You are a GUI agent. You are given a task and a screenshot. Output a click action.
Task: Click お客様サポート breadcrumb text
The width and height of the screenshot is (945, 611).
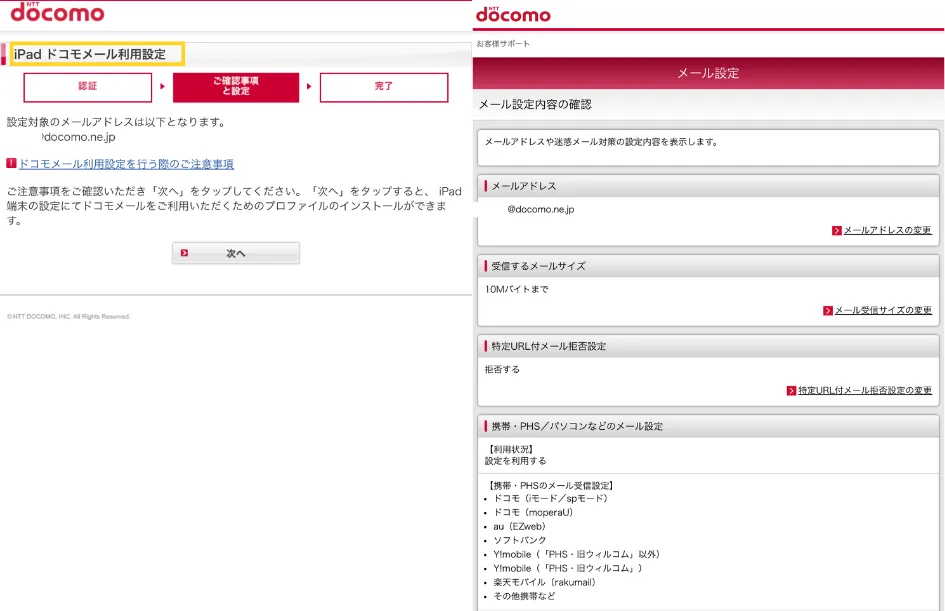(503, 43)
